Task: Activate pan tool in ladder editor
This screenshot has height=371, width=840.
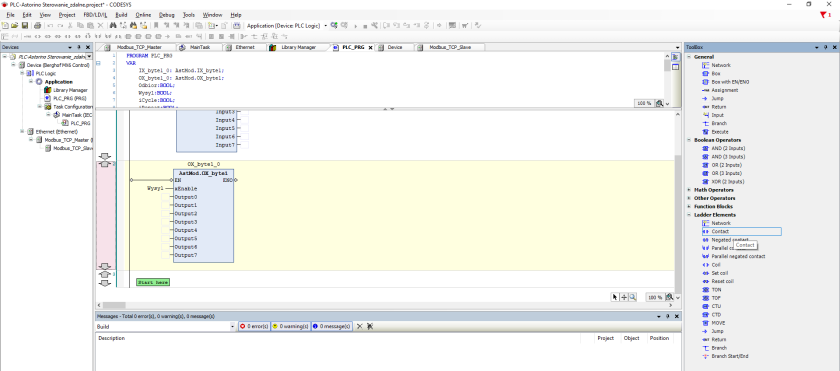Action: [x=624, y=297]
